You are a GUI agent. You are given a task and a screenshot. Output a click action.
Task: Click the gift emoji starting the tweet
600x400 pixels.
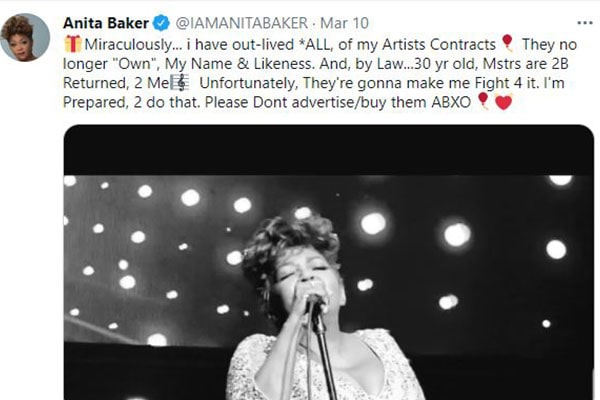point(72,43)
